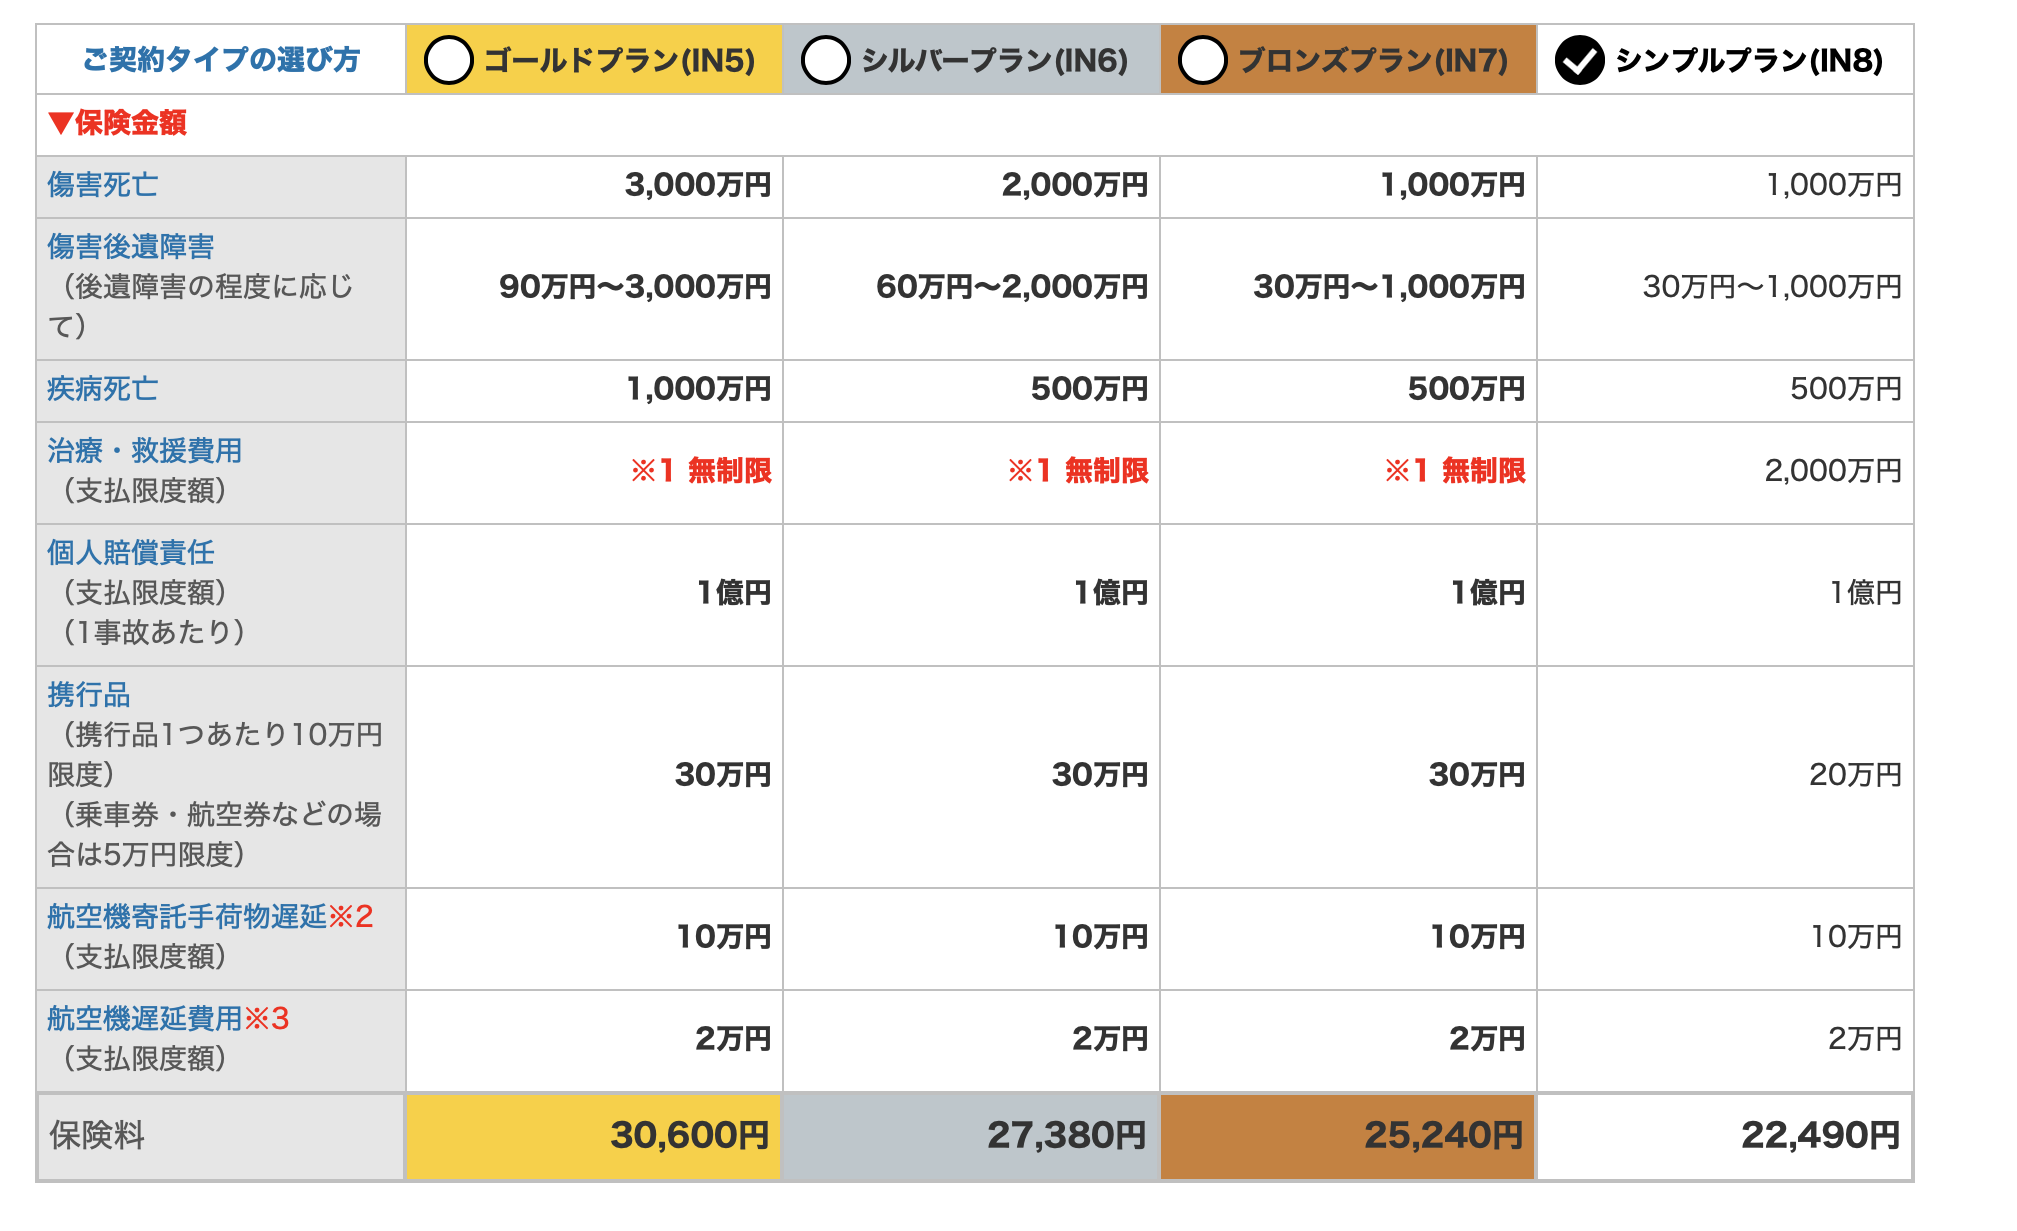Click the gold plan ※1 無制限 note
The width and height of the screenshot is (2017, 1231).
(x=701, y=471)
